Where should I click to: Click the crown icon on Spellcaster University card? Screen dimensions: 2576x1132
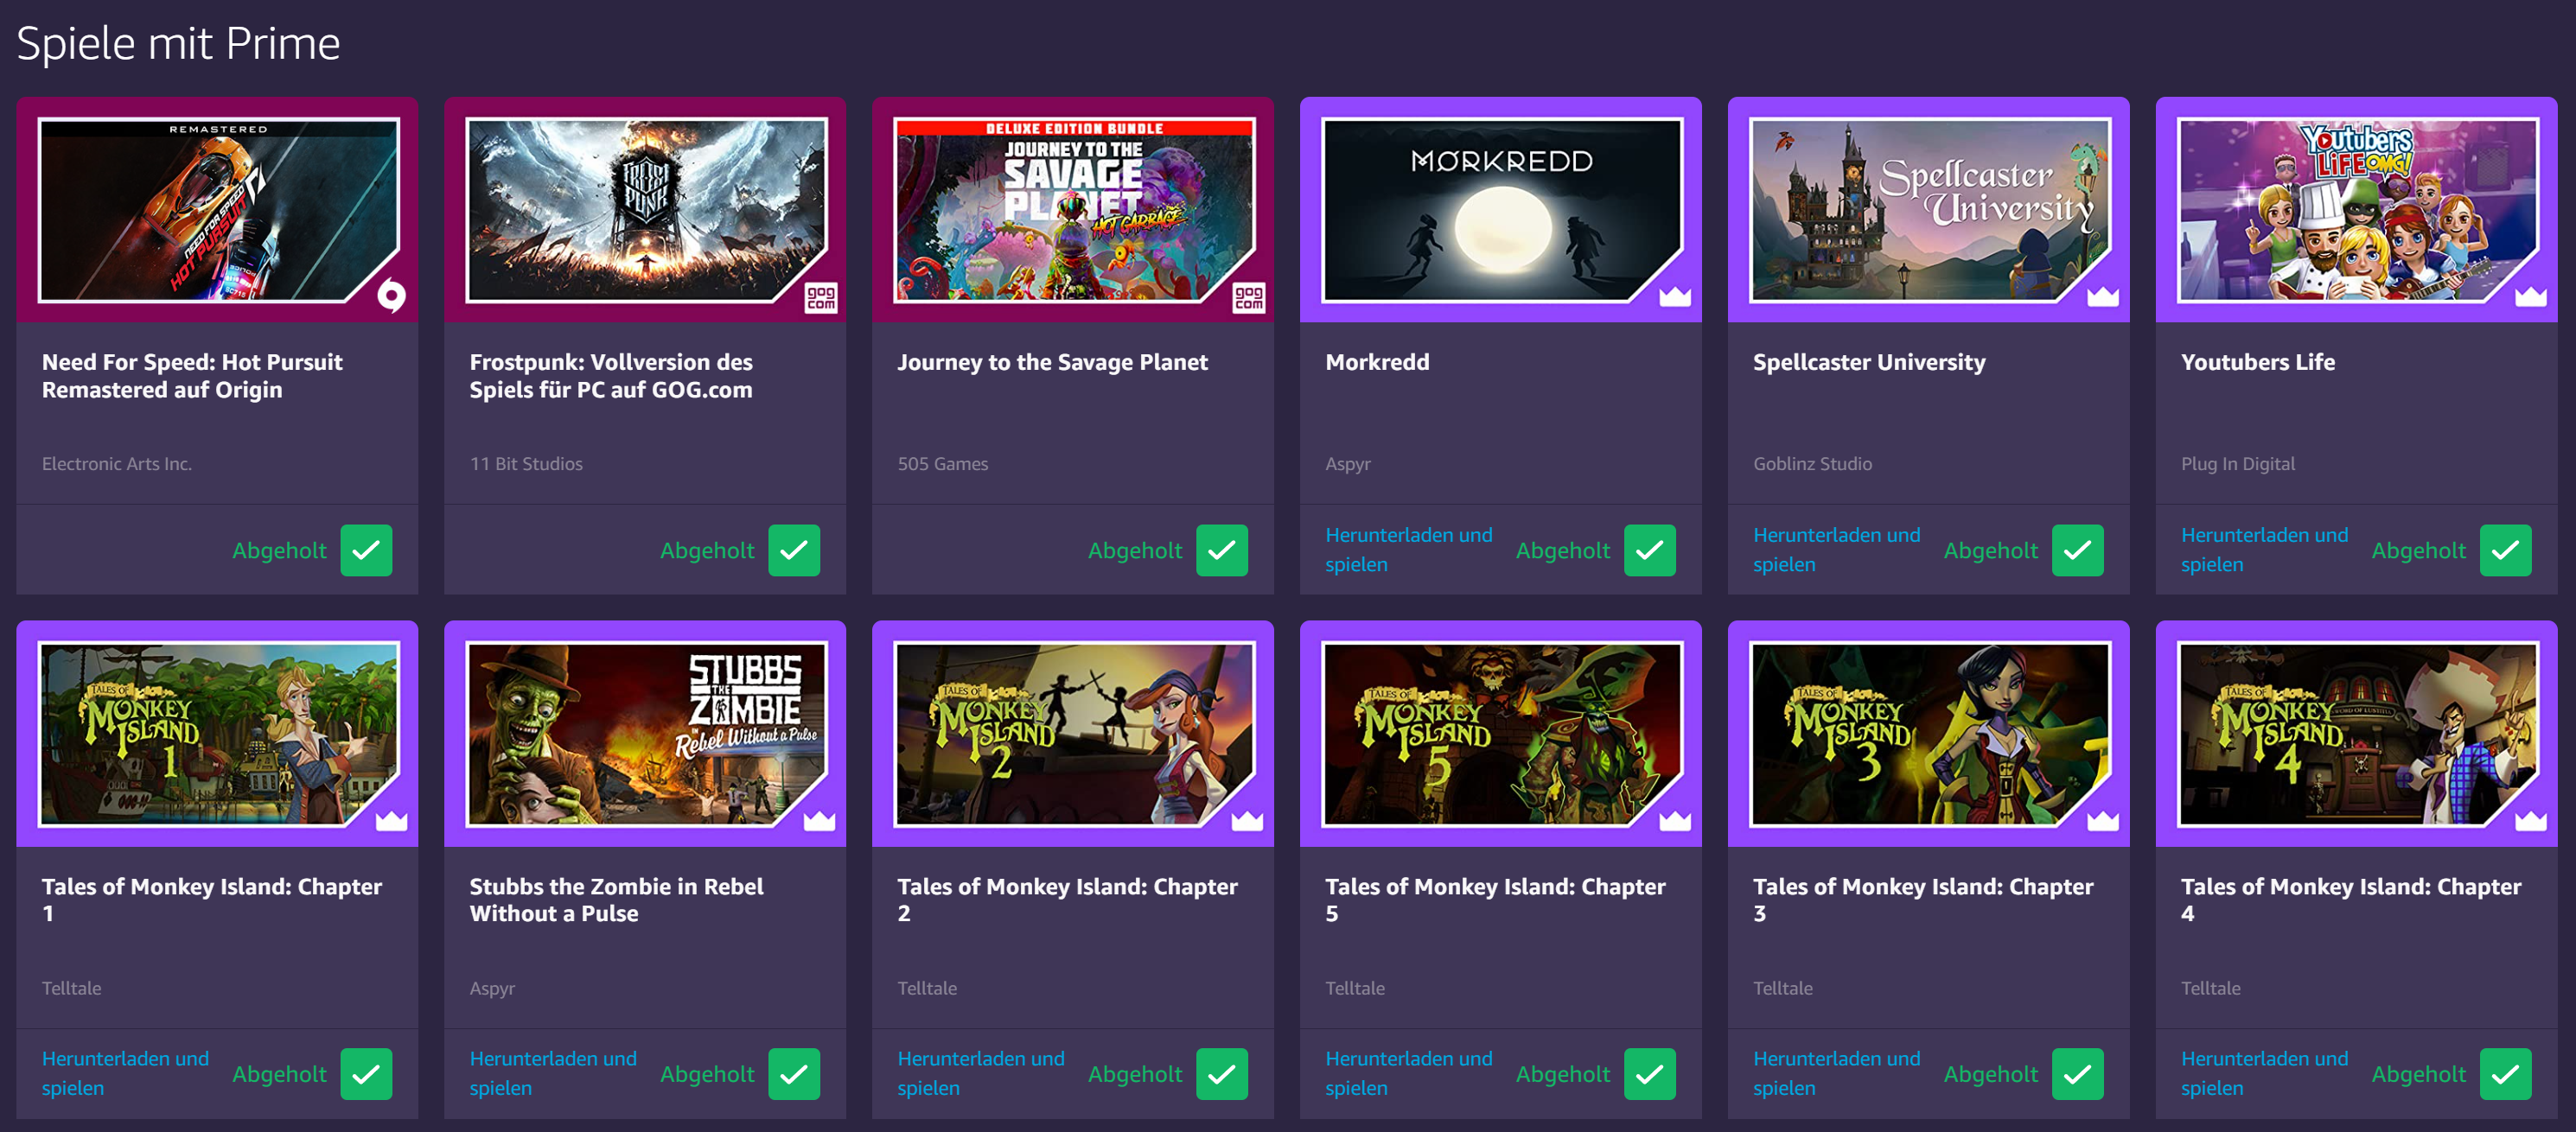pyautogui.click(x=2103, y=297)
